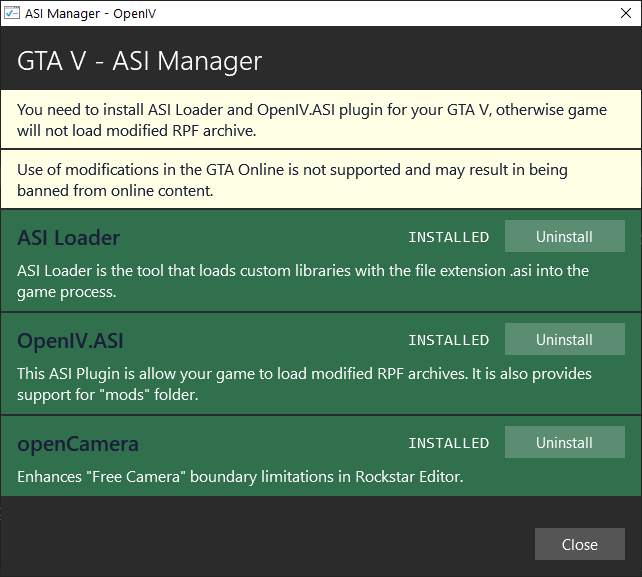
Task: Uninstall the ASI Loader component
Action: point(565,236)
